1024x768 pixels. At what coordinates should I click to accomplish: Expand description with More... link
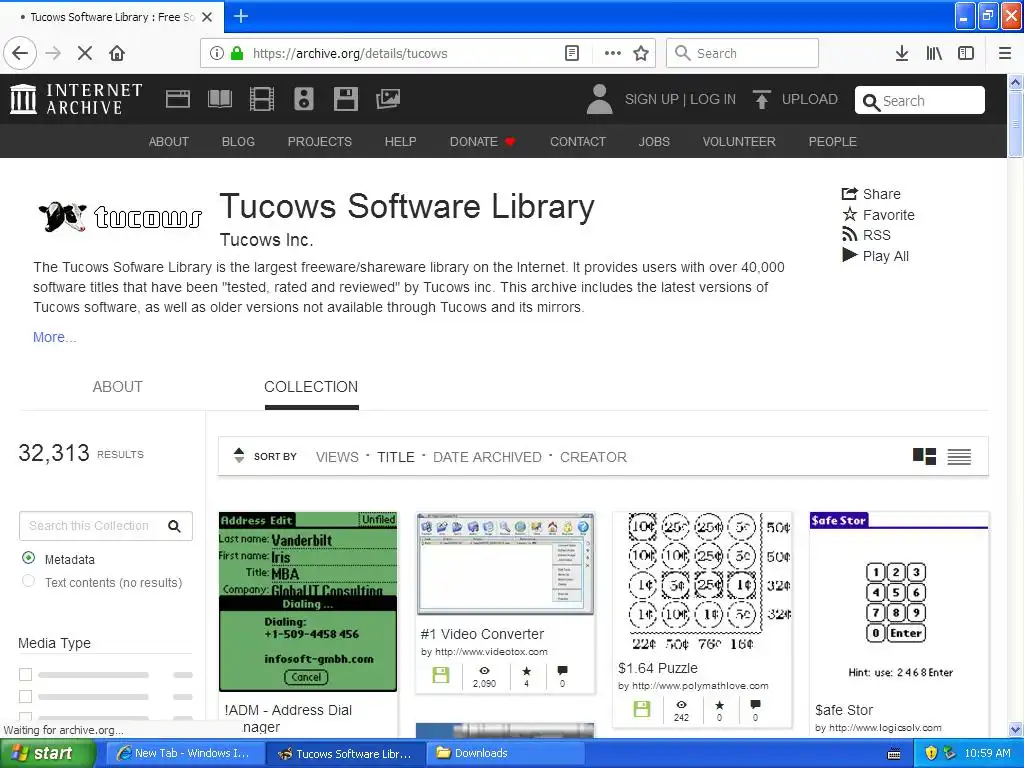click(54, 337)
